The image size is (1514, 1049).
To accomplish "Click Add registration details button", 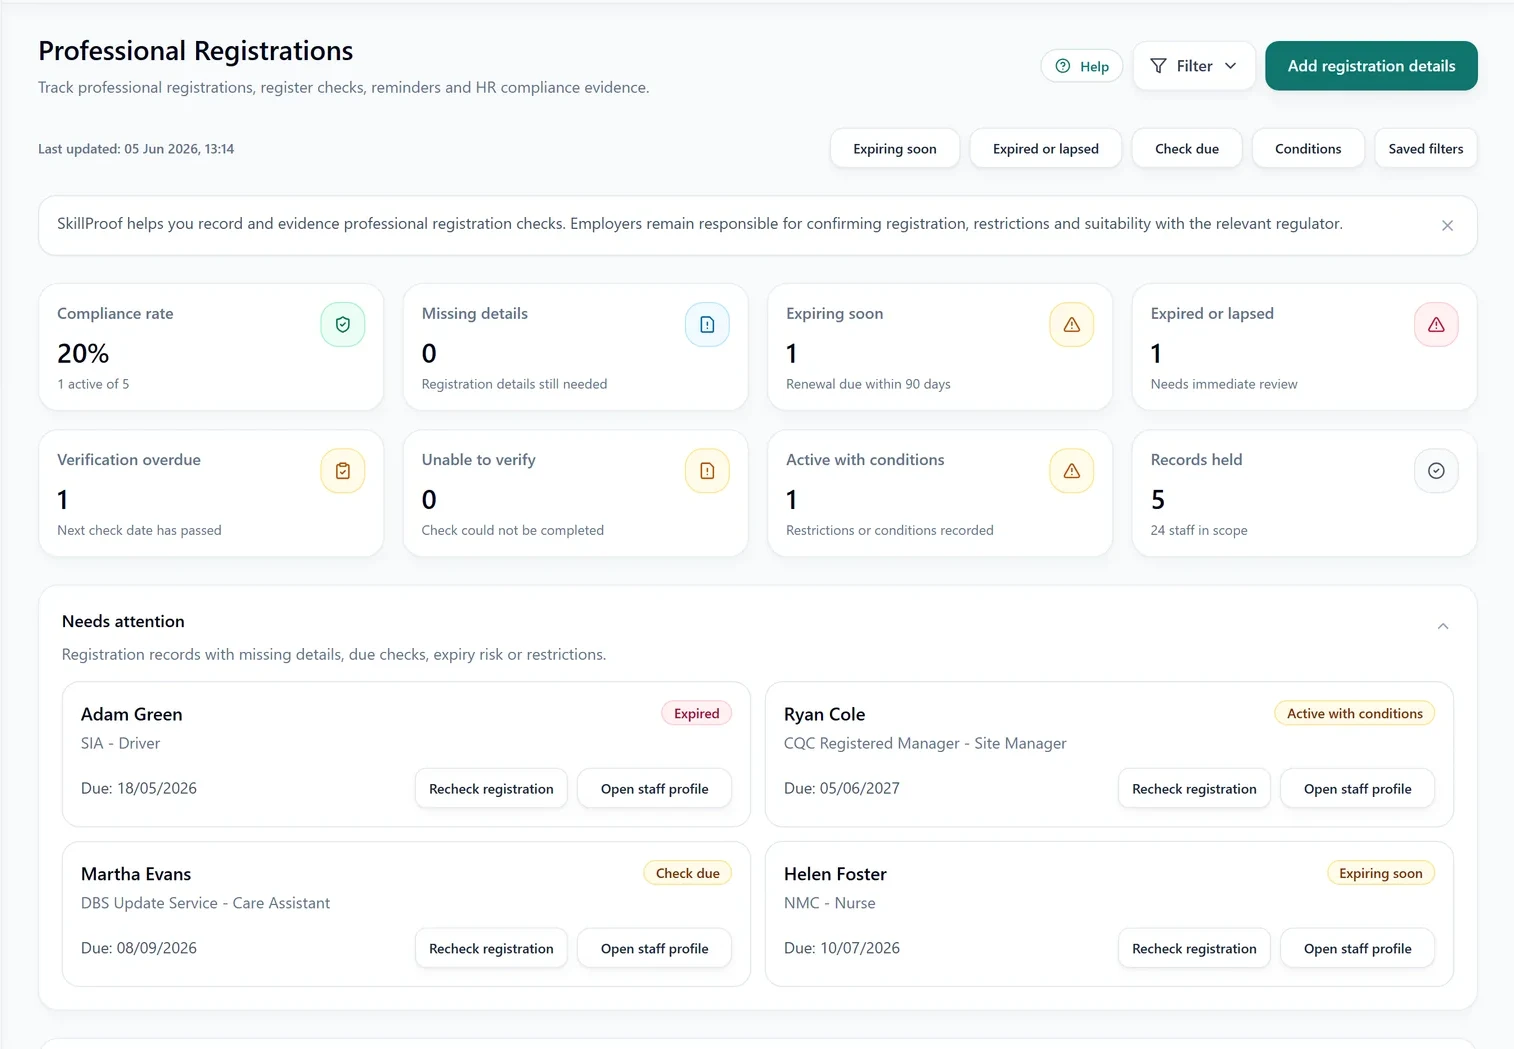I will (1371, 66).
